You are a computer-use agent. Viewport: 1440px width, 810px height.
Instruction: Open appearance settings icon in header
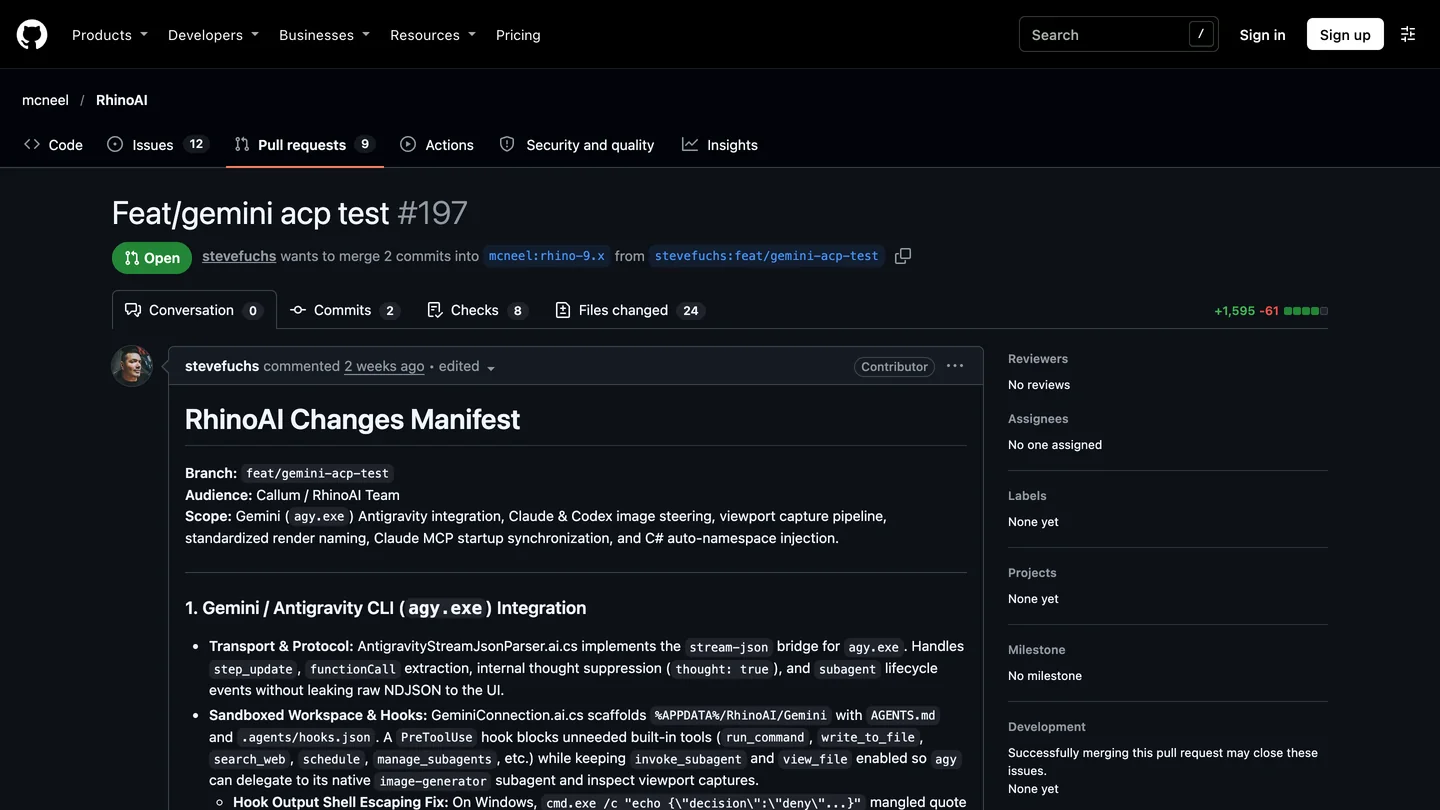[x=1408, y=34]
